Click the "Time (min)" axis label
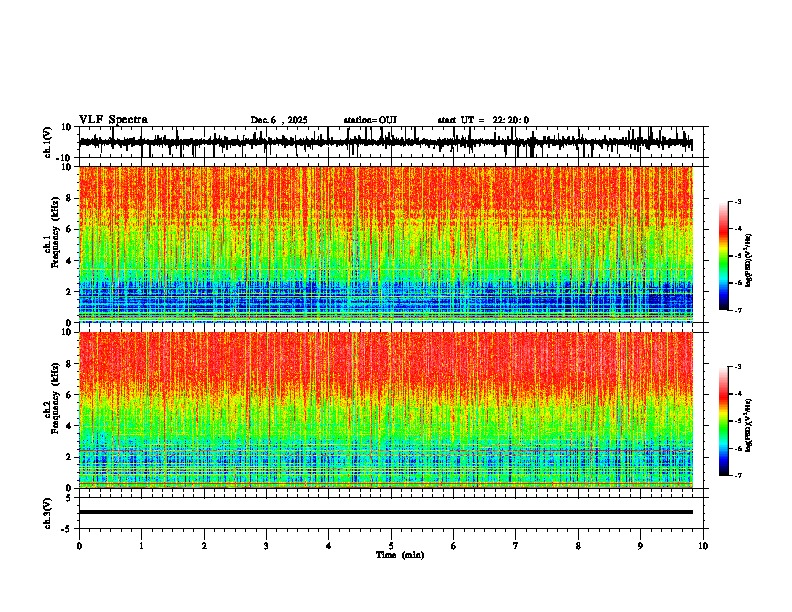This screenshot has width=792, height=612. tap(400, 555)
